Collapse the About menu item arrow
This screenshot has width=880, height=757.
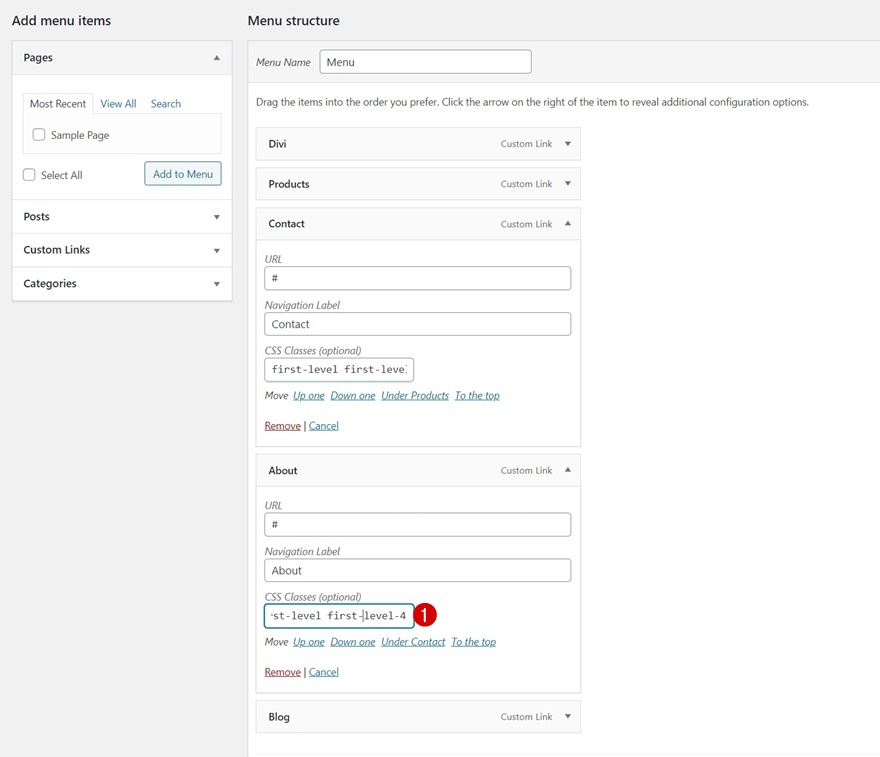point(567,470)
